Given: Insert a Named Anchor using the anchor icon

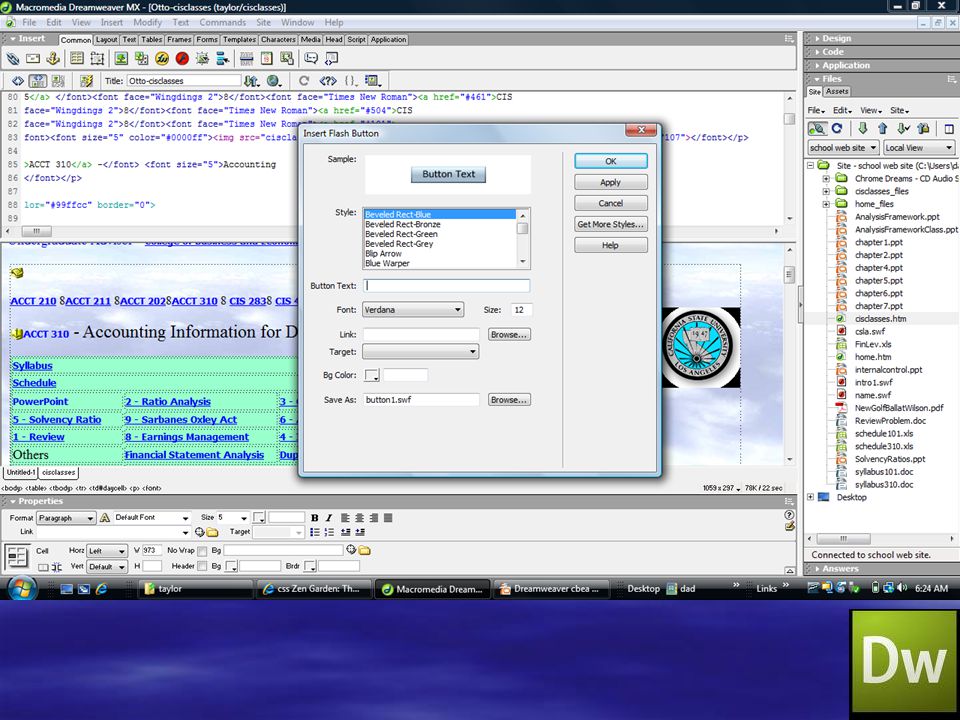Looking at the screenshot, I should [x=53, y=59].
